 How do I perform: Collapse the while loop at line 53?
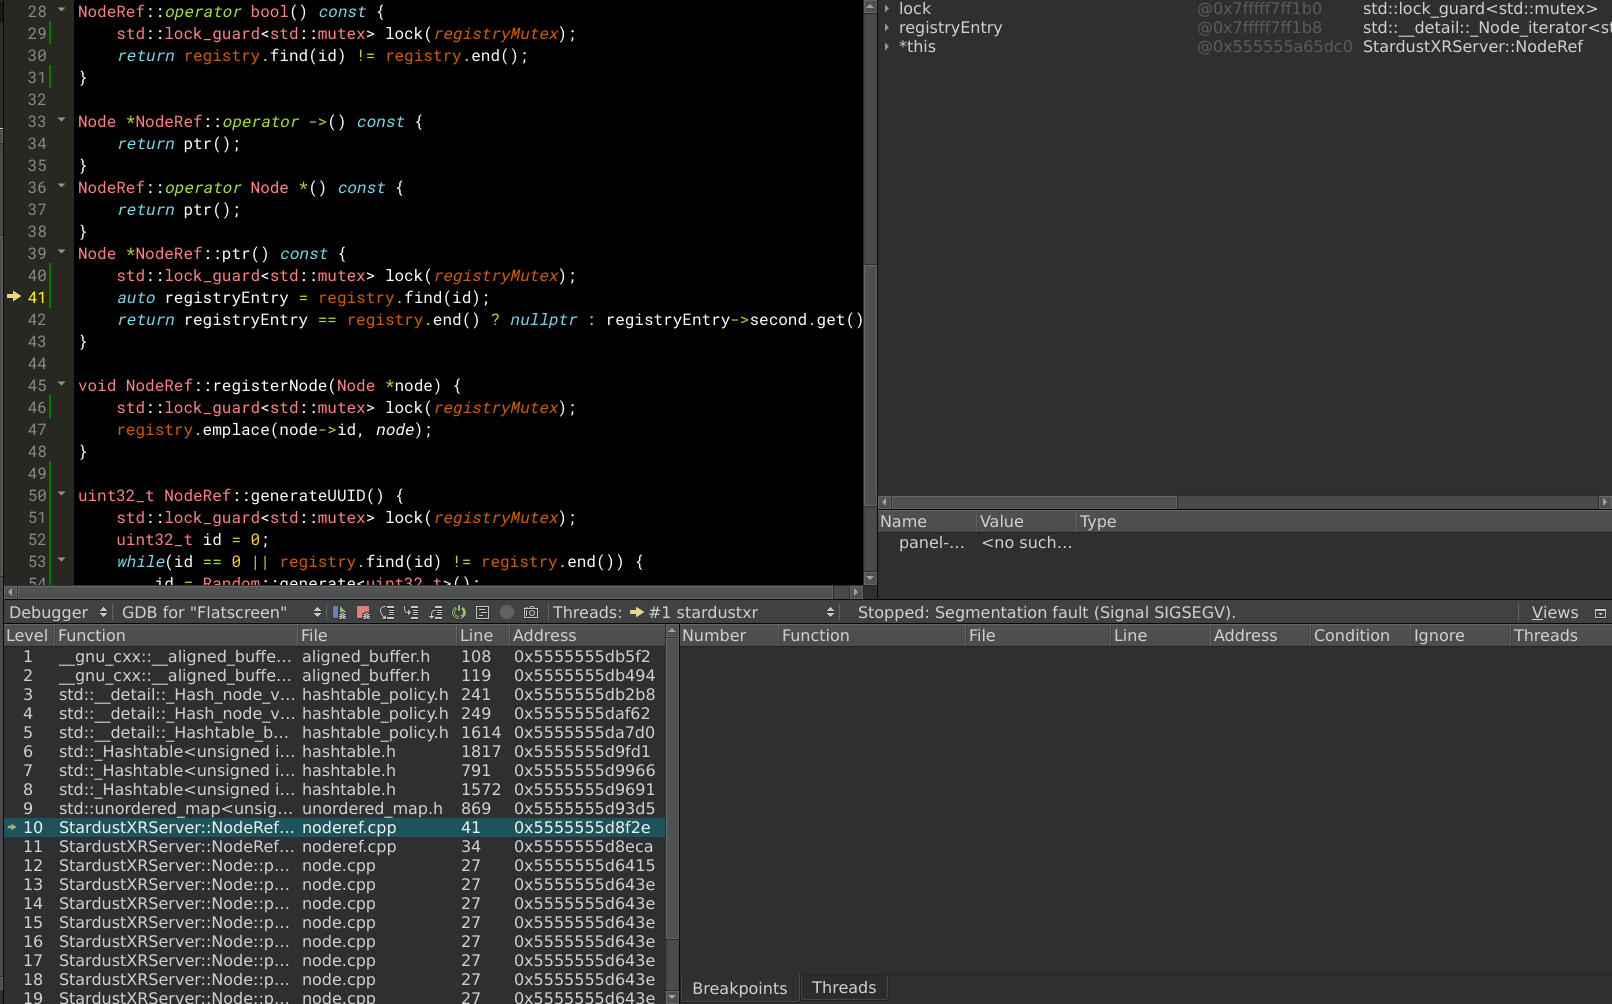click(61, 560)
